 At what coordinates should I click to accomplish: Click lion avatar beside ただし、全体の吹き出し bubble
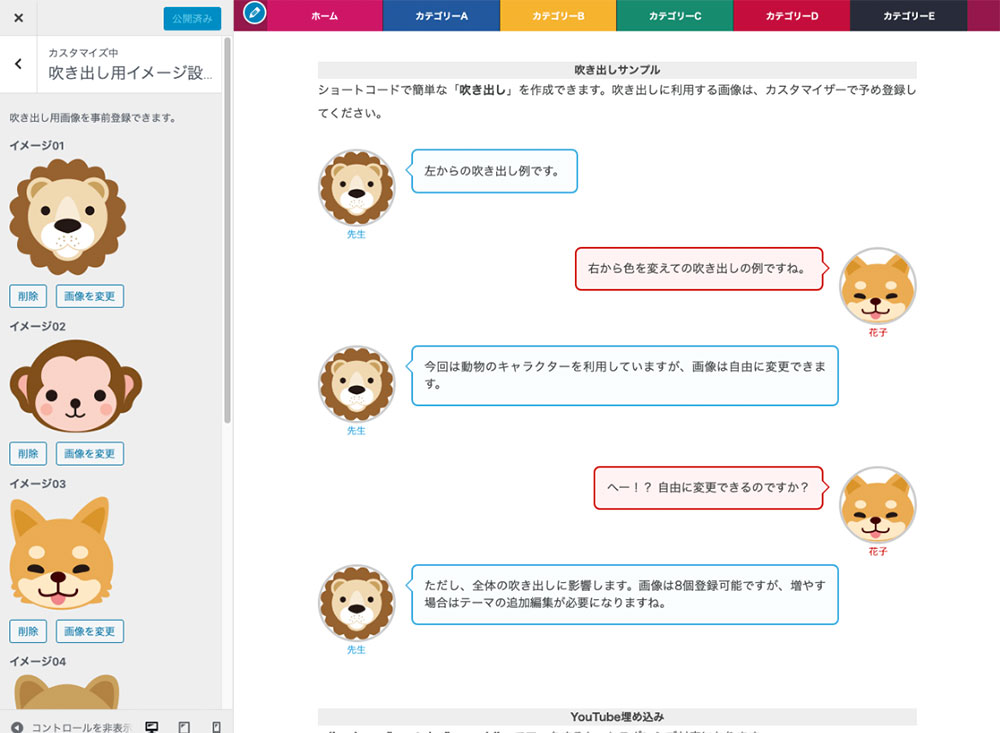(x=357, y=603)
